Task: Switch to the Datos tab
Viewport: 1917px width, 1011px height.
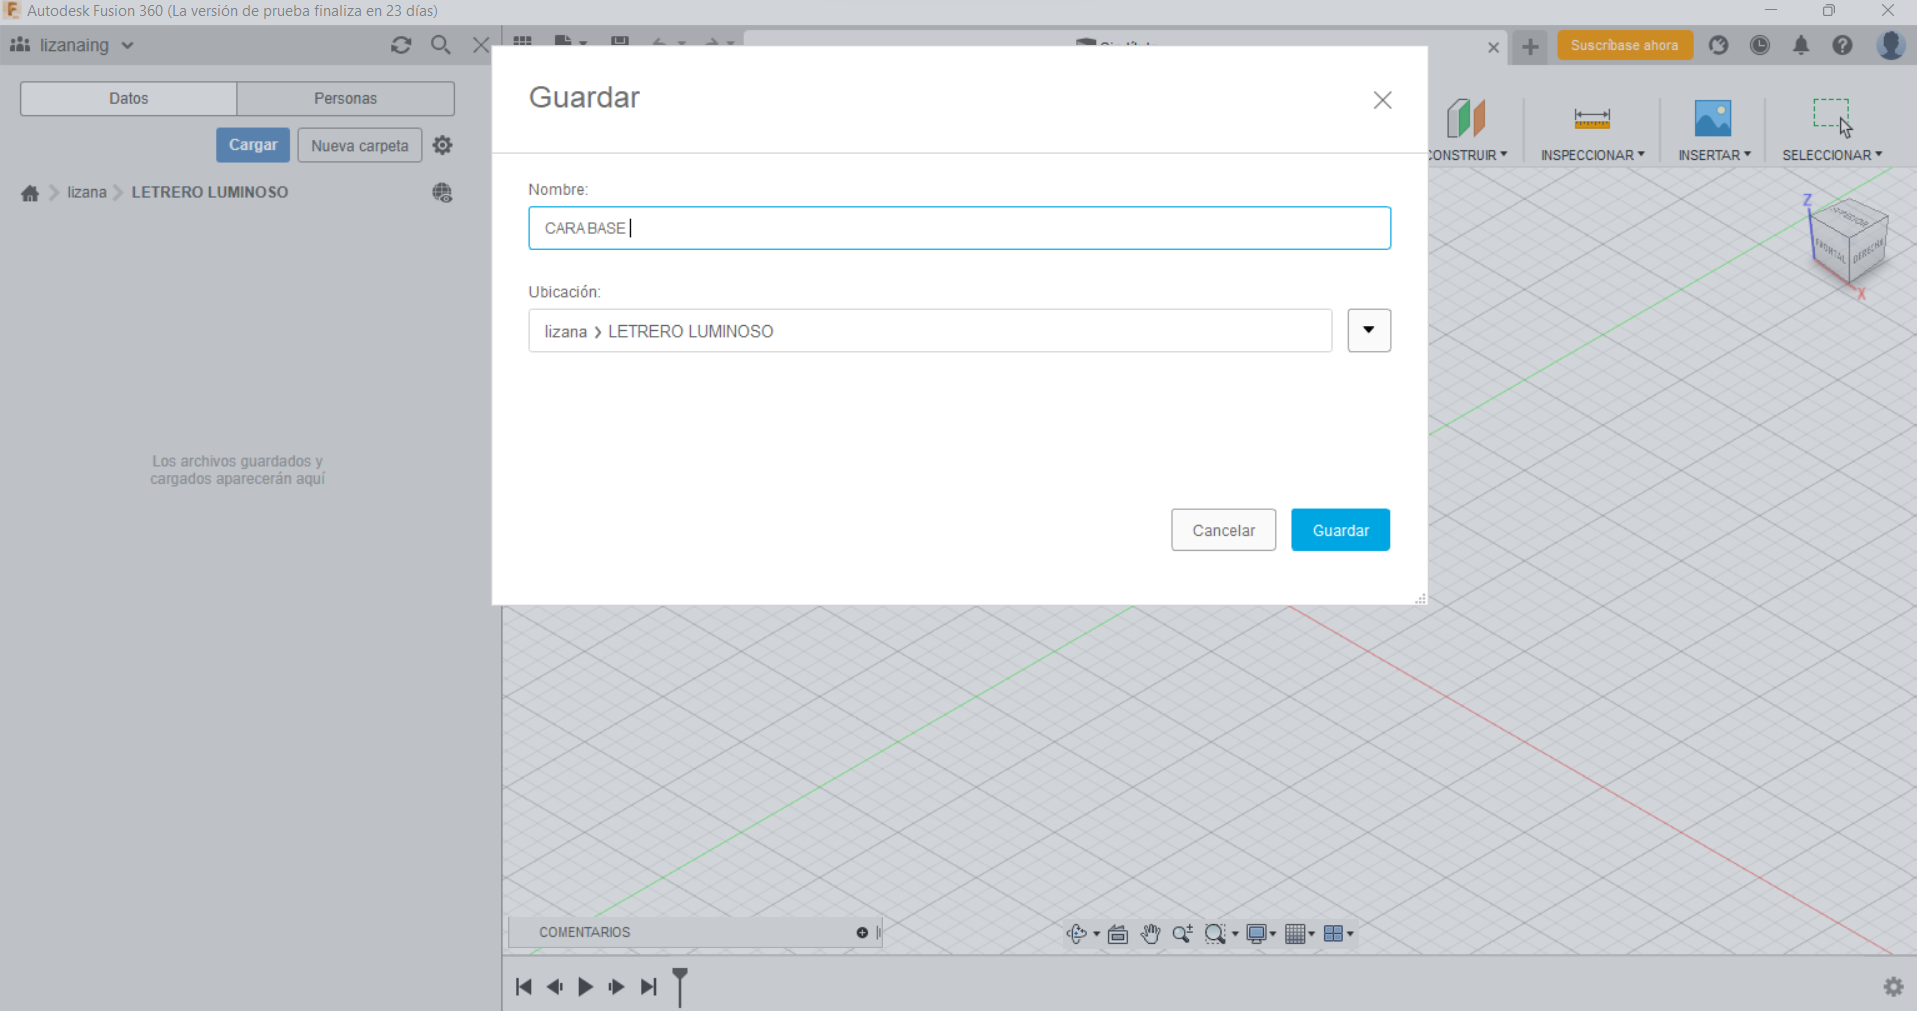Action: (128, 99)
